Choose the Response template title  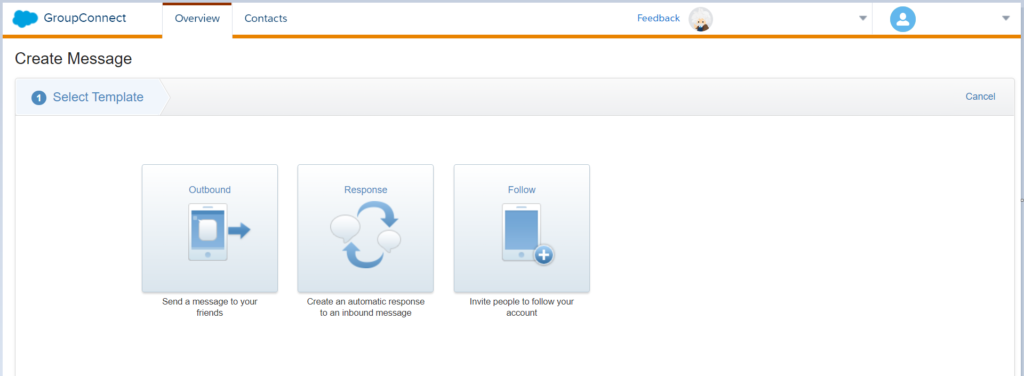point(366,190)
